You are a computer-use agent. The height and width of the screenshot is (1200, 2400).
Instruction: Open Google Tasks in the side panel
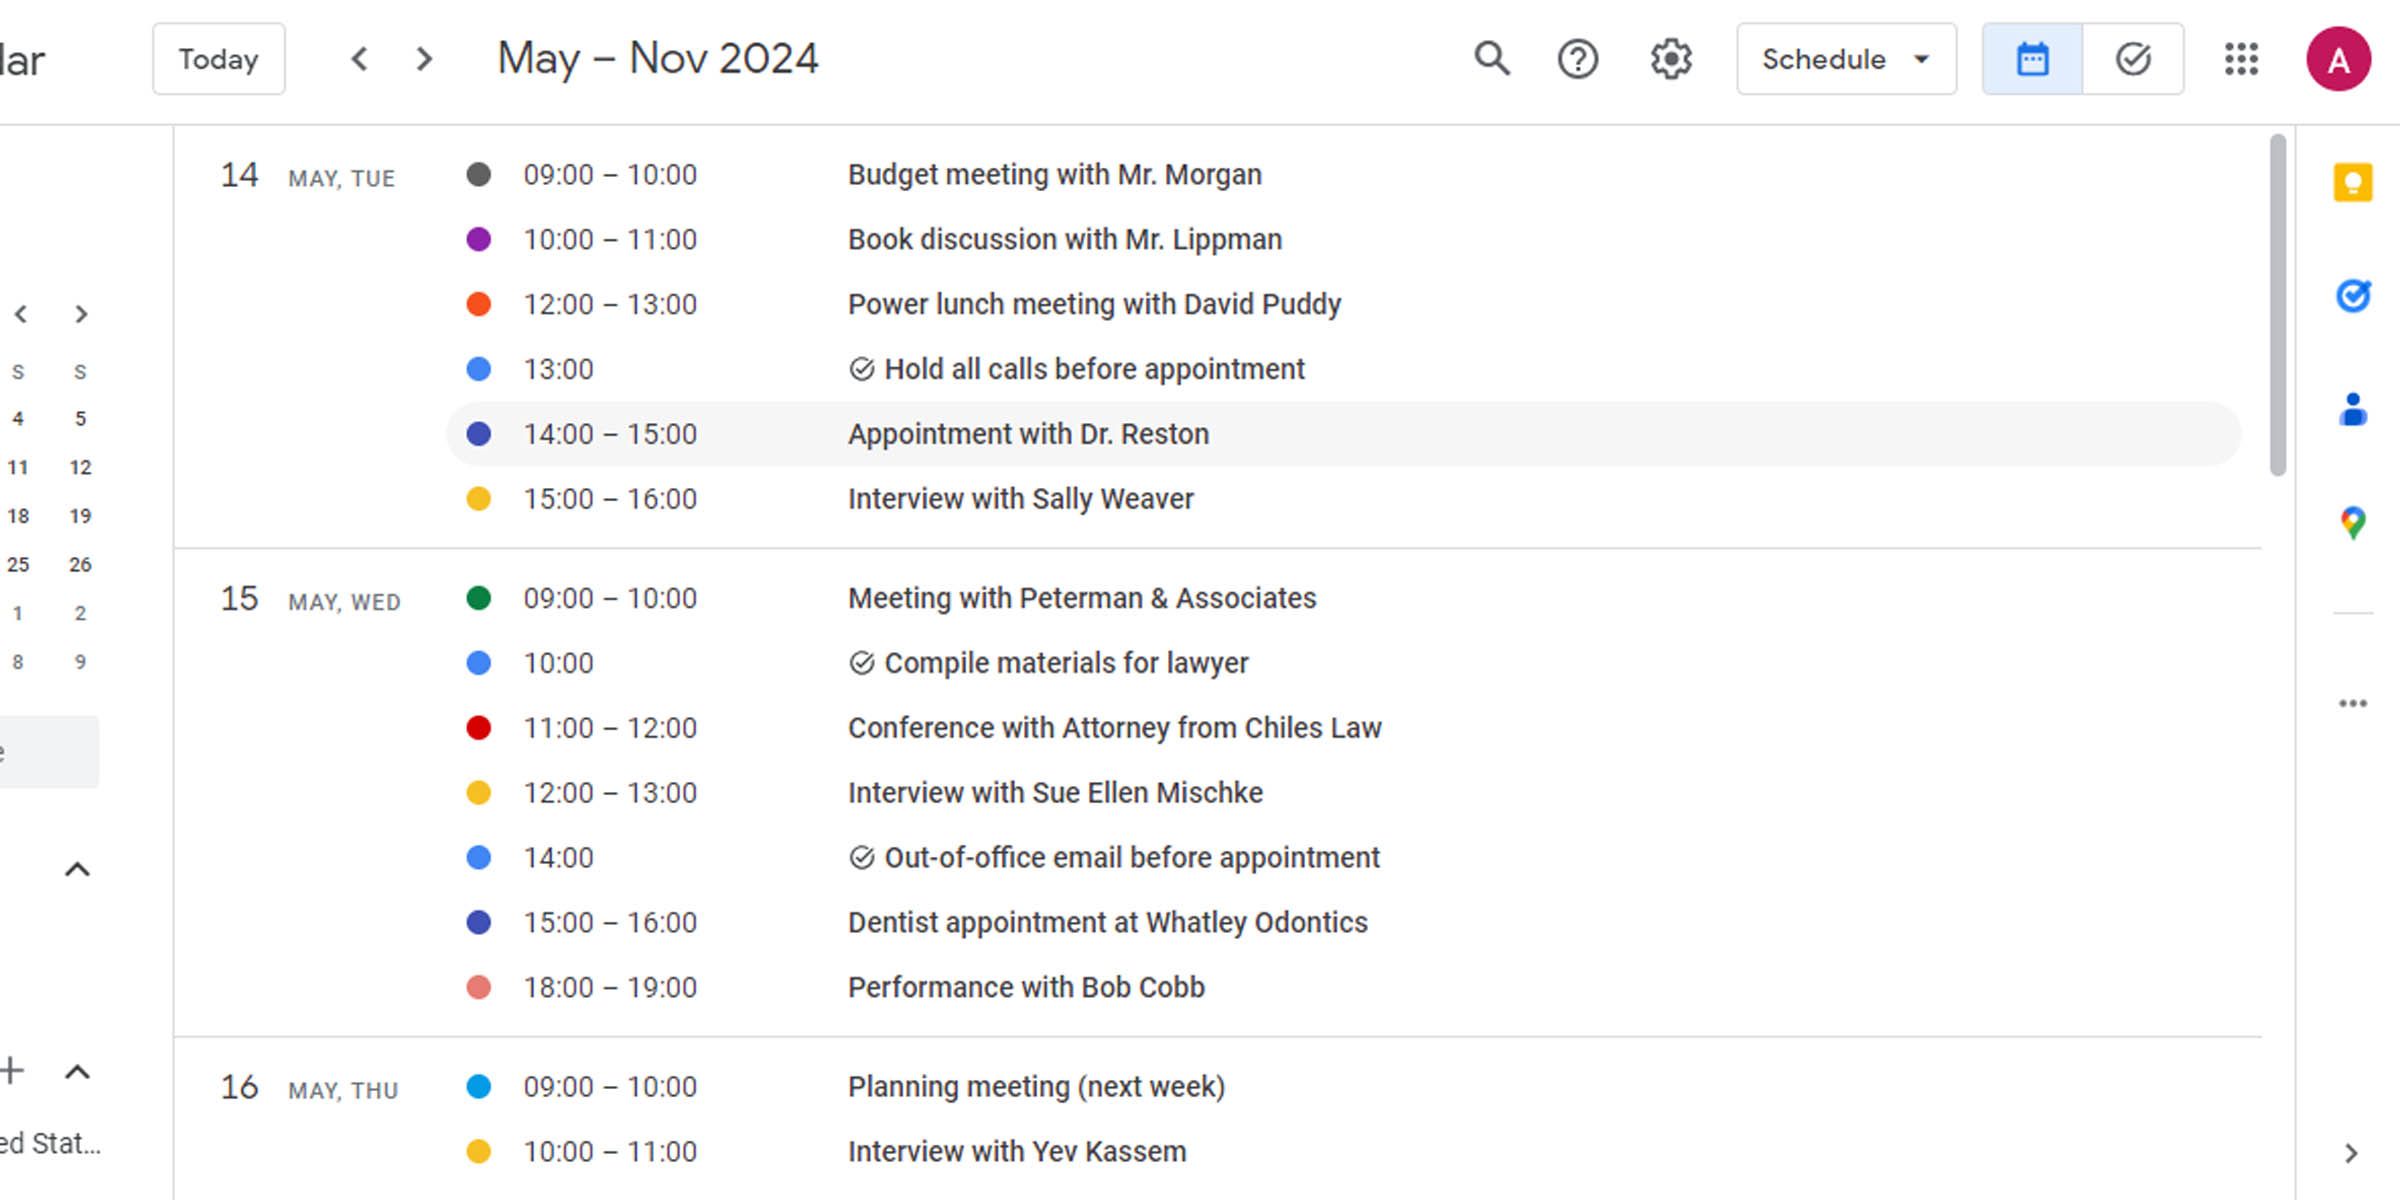[x=2352, y=296]
